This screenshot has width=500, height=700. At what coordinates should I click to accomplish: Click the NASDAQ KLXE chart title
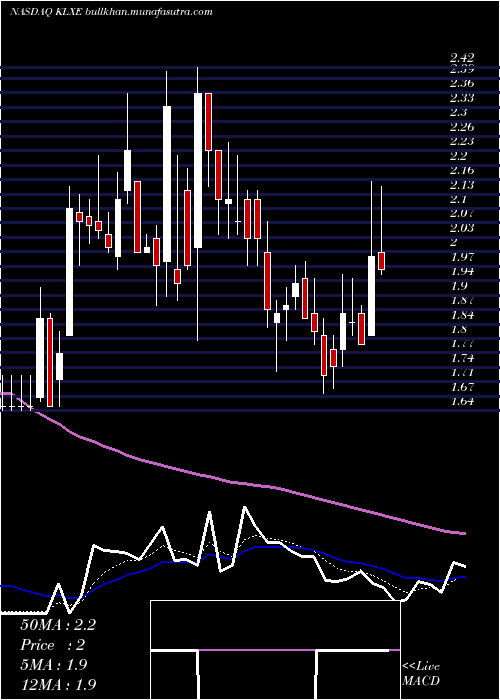tap(45, 12)
